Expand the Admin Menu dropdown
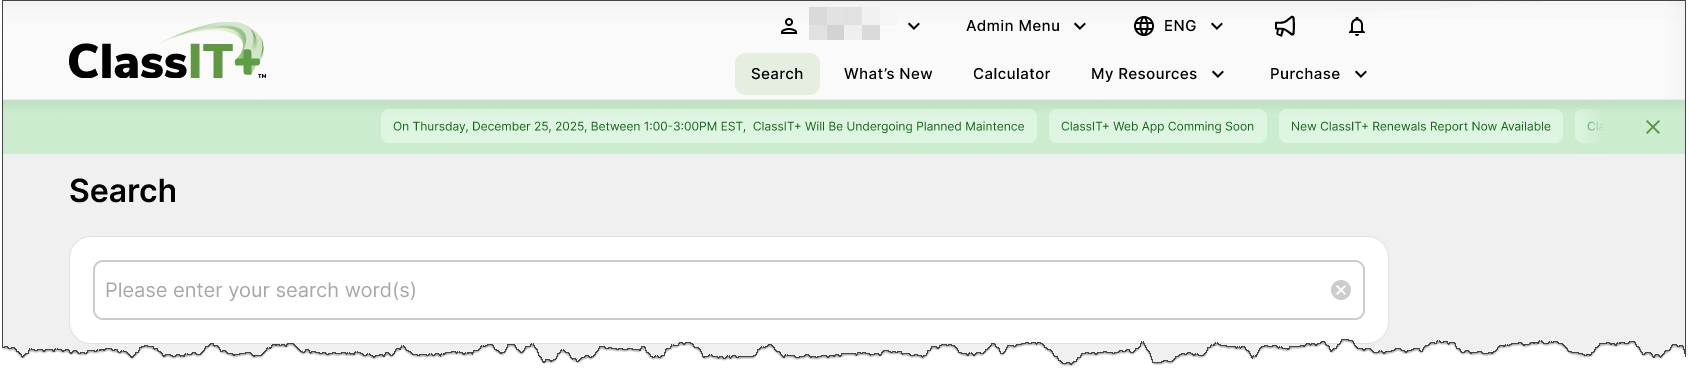 pyautogui.click(x=1026, y=26)
